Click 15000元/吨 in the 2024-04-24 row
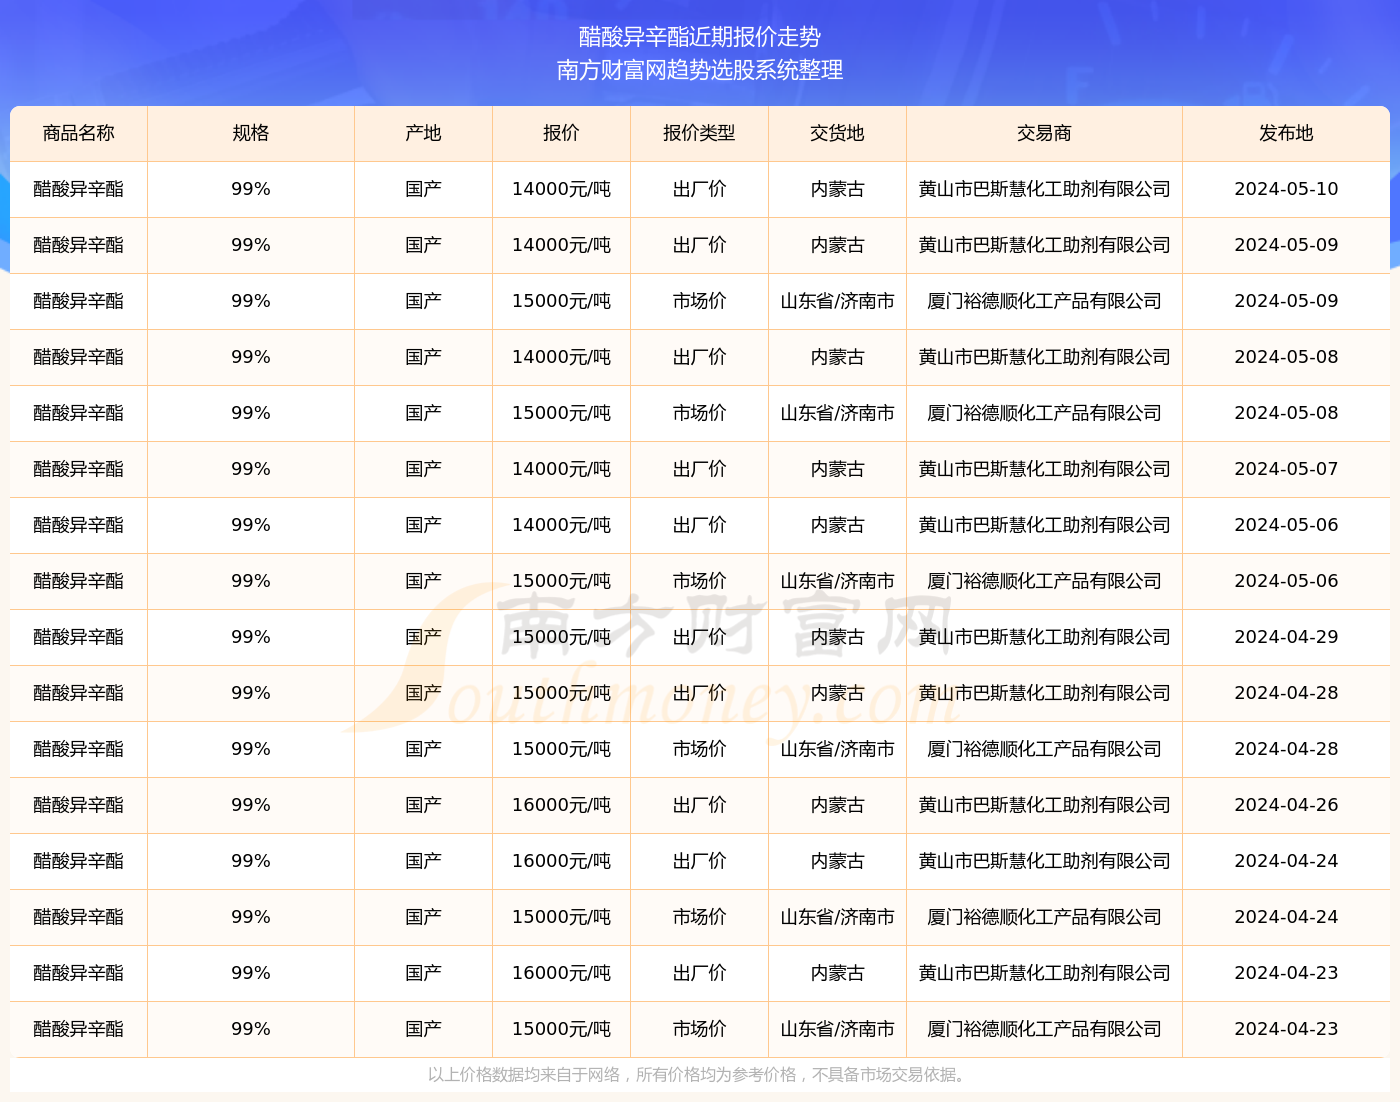Image resolution: width=1400 pixels, height=1102 pixels. click(561, 917)
